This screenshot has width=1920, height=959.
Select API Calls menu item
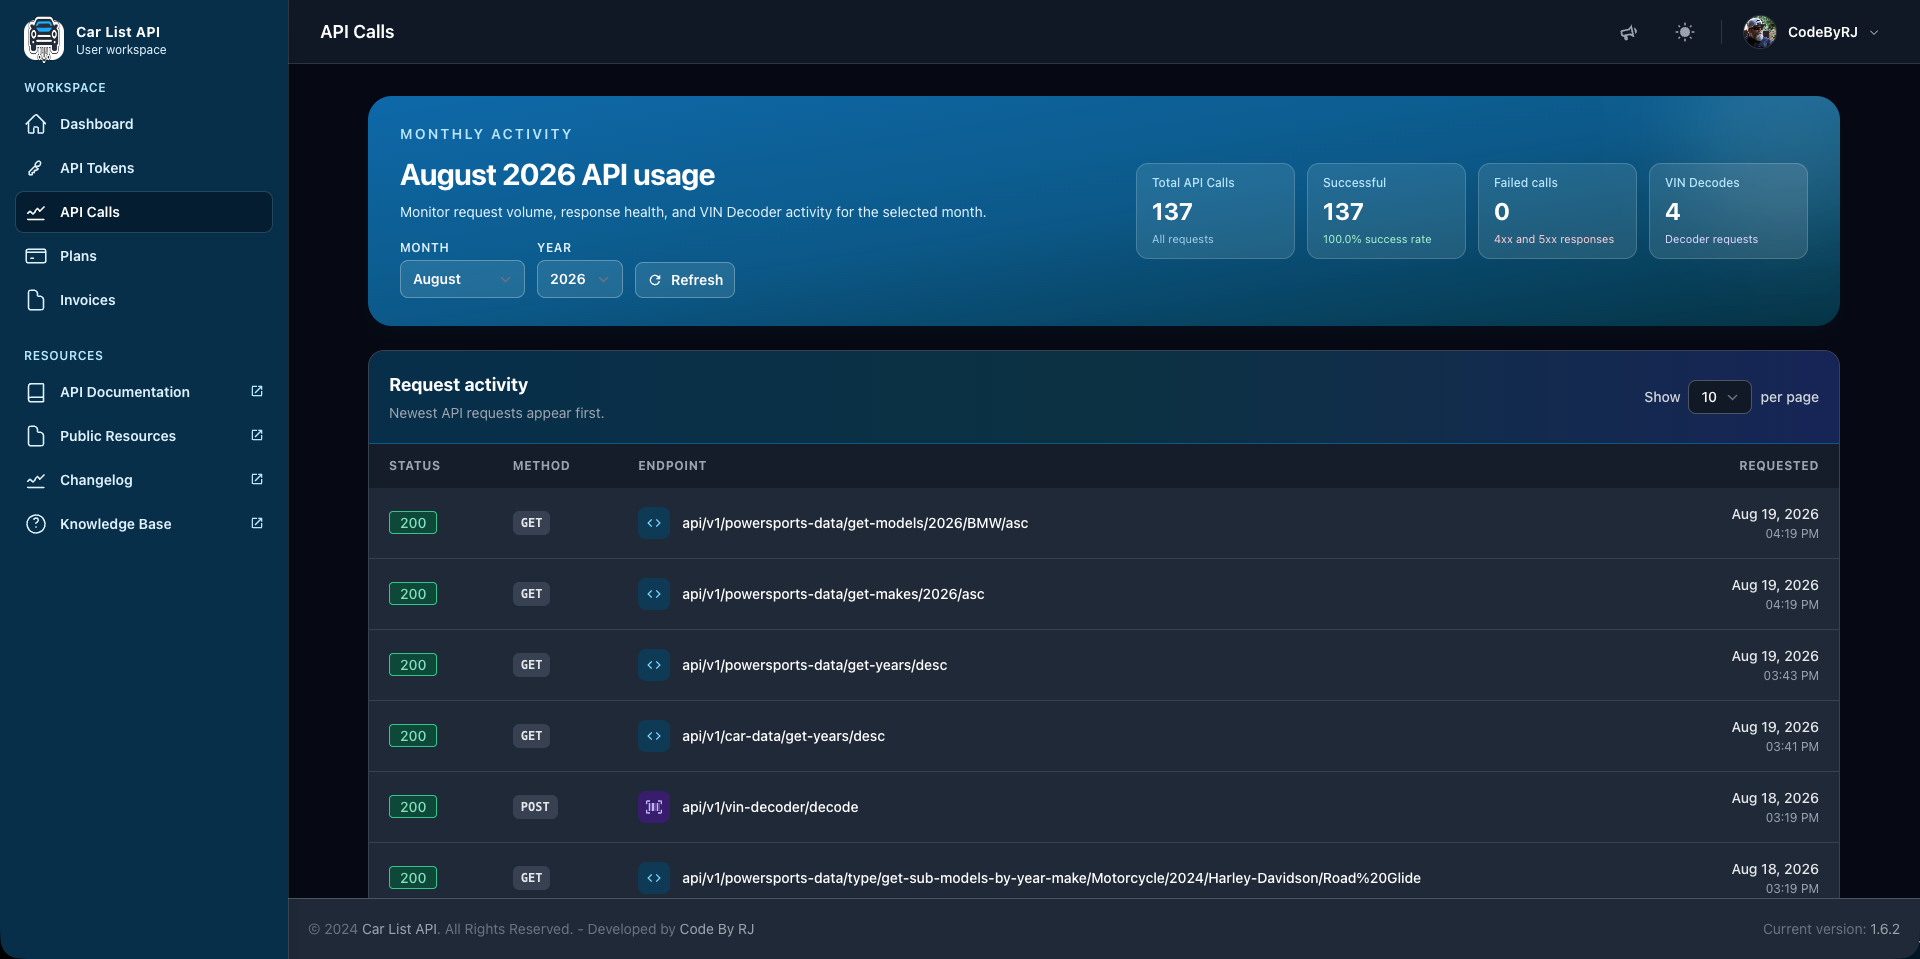coord(144,212)
